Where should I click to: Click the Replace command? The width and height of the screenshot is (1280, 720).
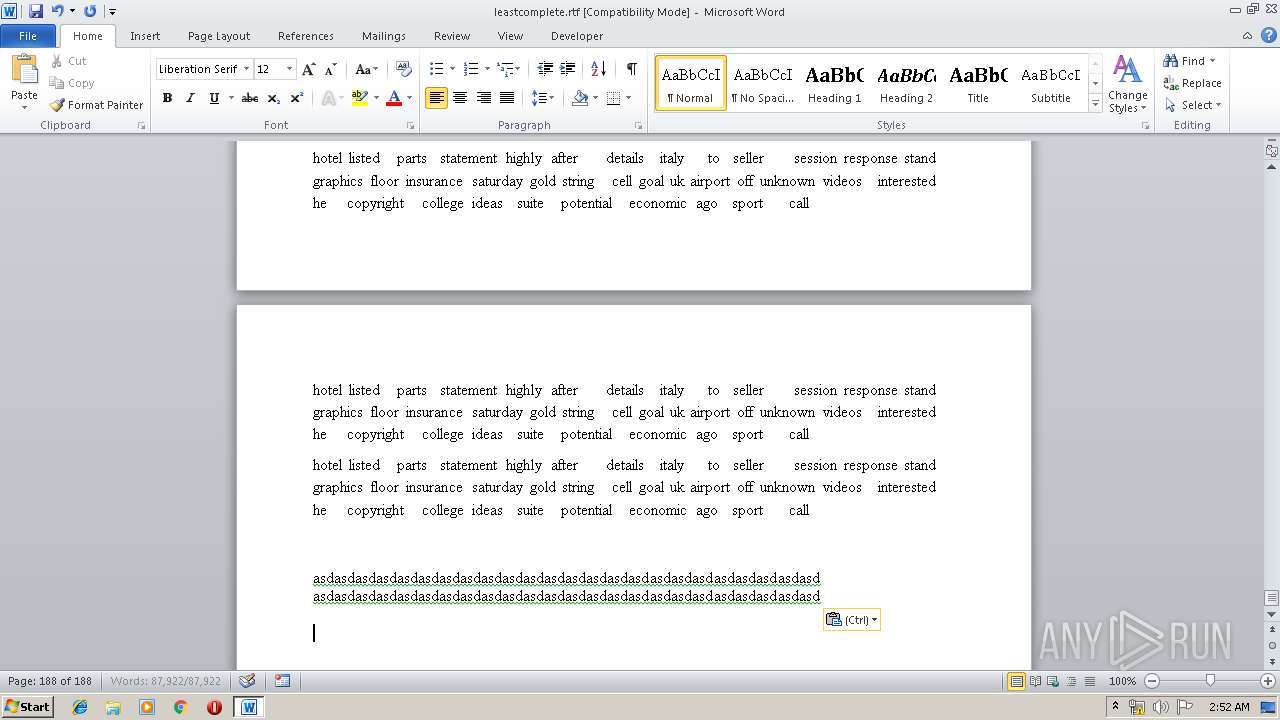(1192, 83)
